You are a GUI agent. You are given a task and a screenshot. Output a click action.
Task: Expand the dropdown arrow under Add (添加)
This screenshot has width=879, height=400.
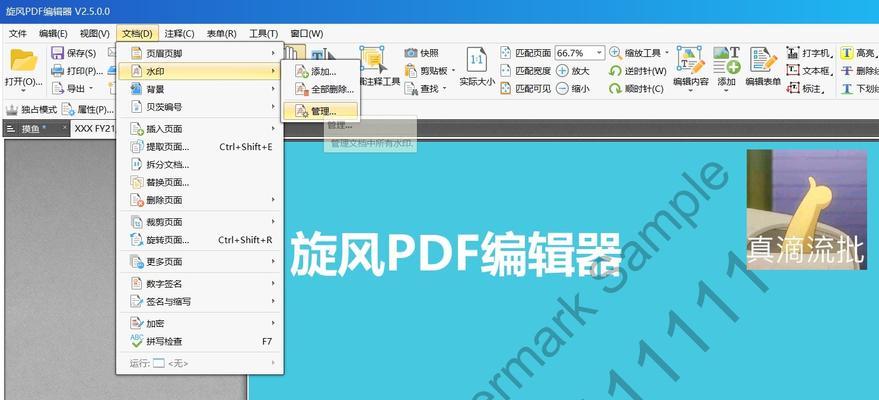pos(727,90)
